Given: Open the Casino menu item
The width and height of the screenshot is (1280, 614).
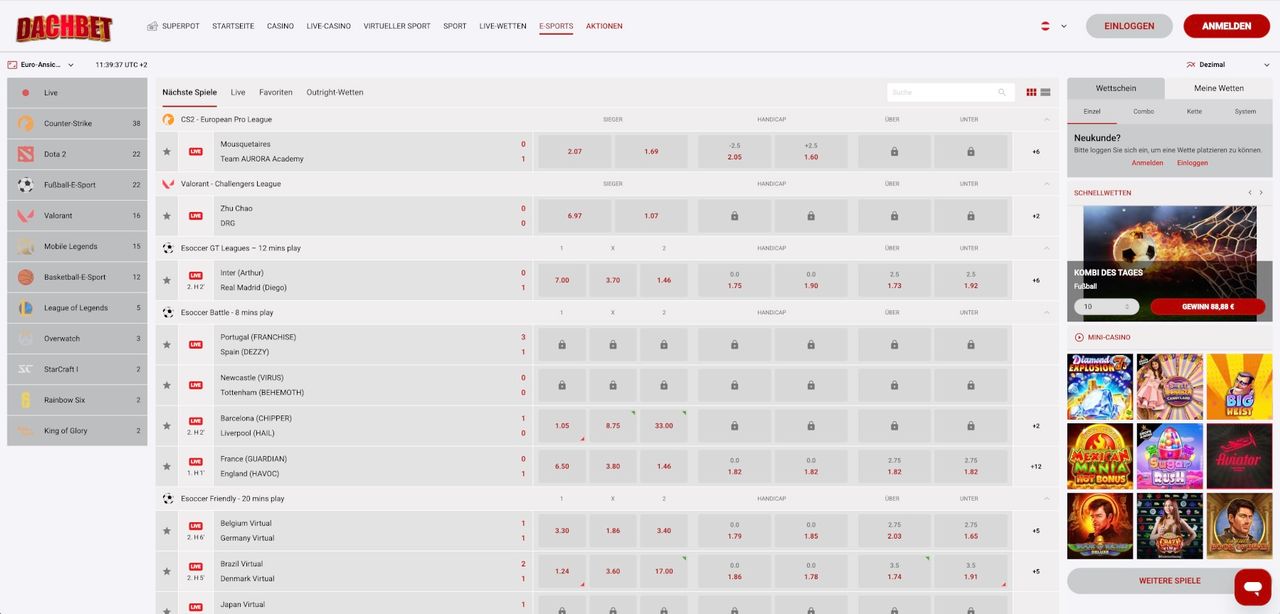Looking at the screenshot, I should tap(280, 26).
